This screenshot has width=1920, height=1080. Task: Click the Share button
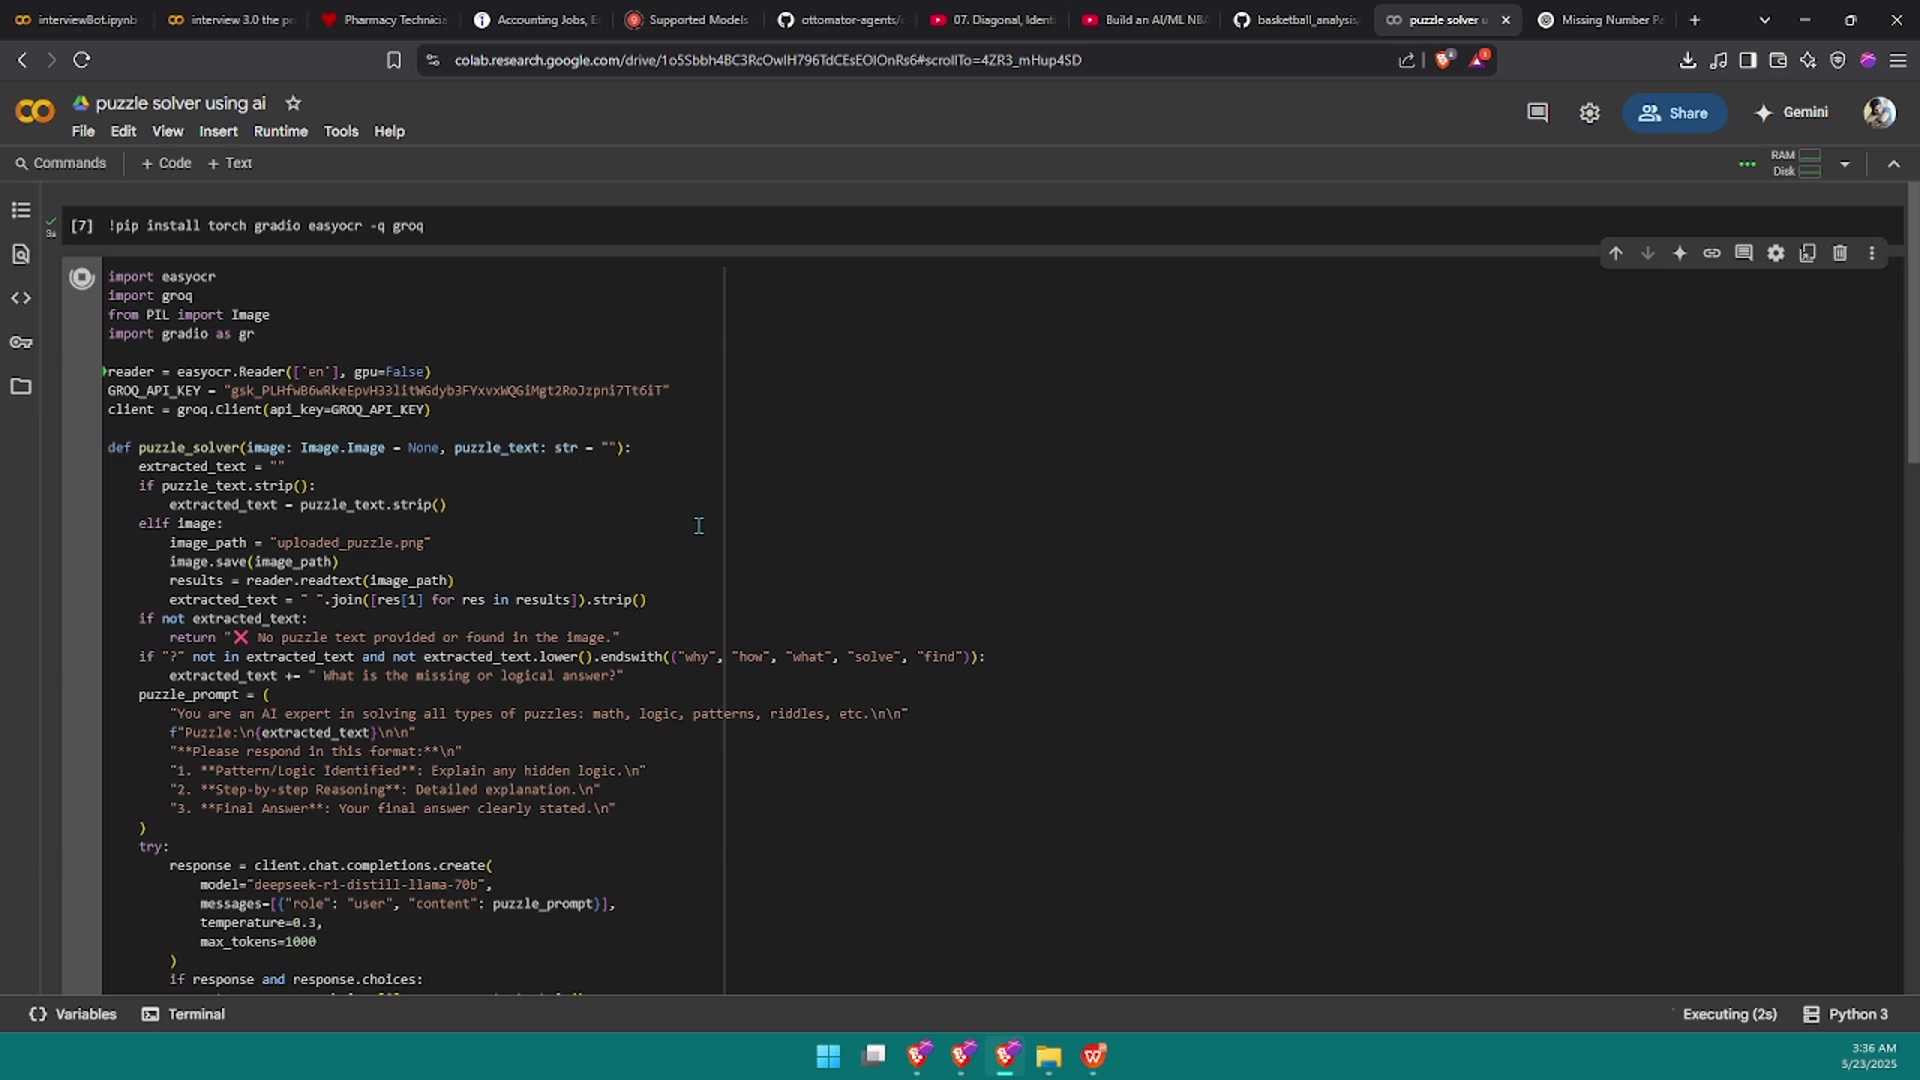pyautogui.click(x=1673, y=113)
